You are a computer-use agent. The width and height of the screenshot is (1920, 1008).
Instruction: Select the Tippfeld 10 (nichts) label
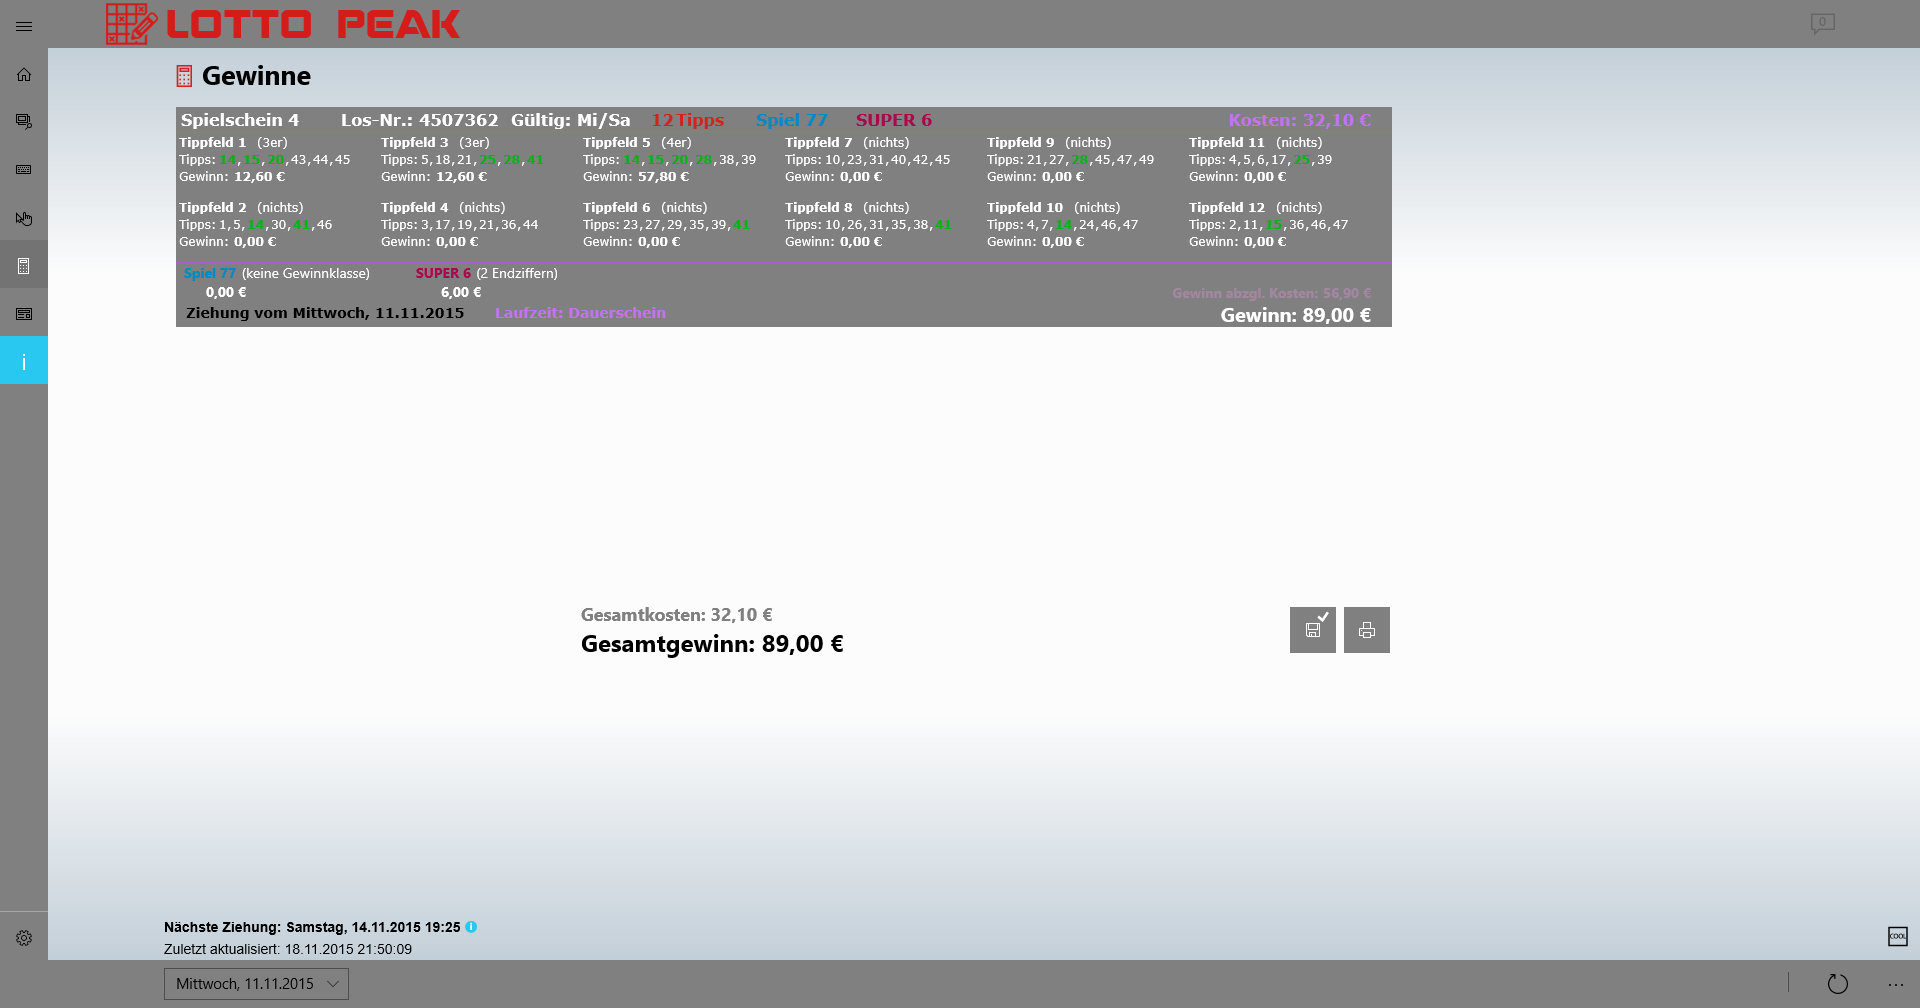(x=1053, y=208)
